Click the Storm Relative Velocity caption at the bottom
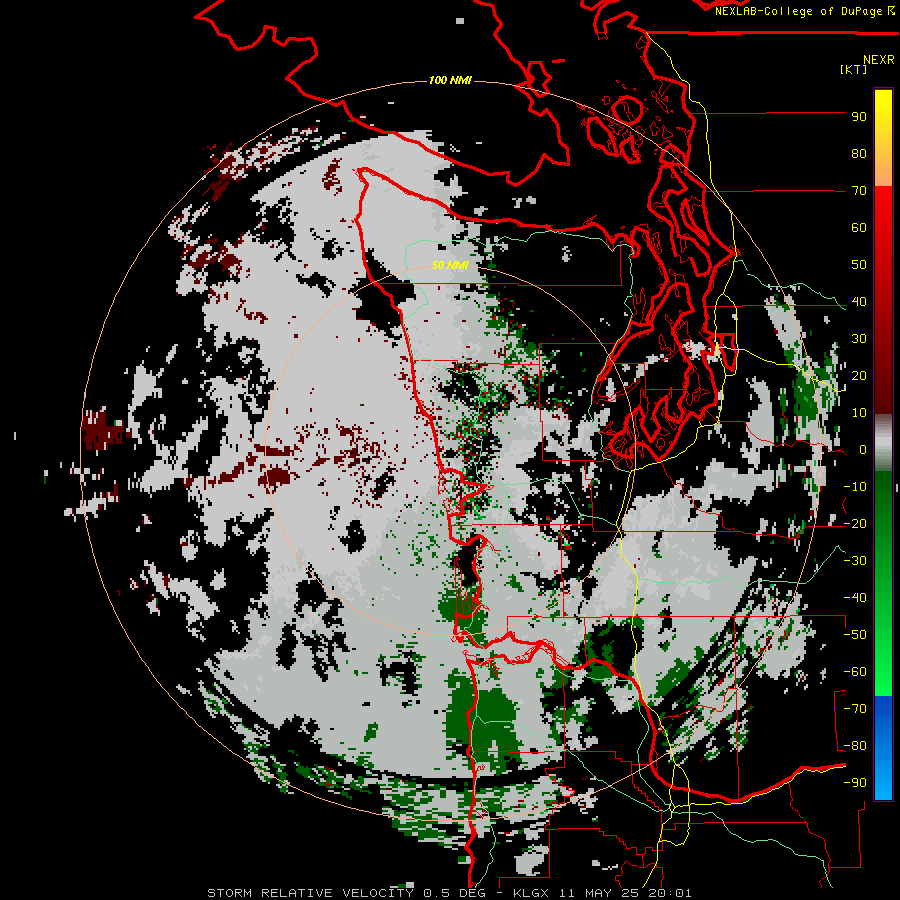900x900 pixels. (x=449, y=893)
